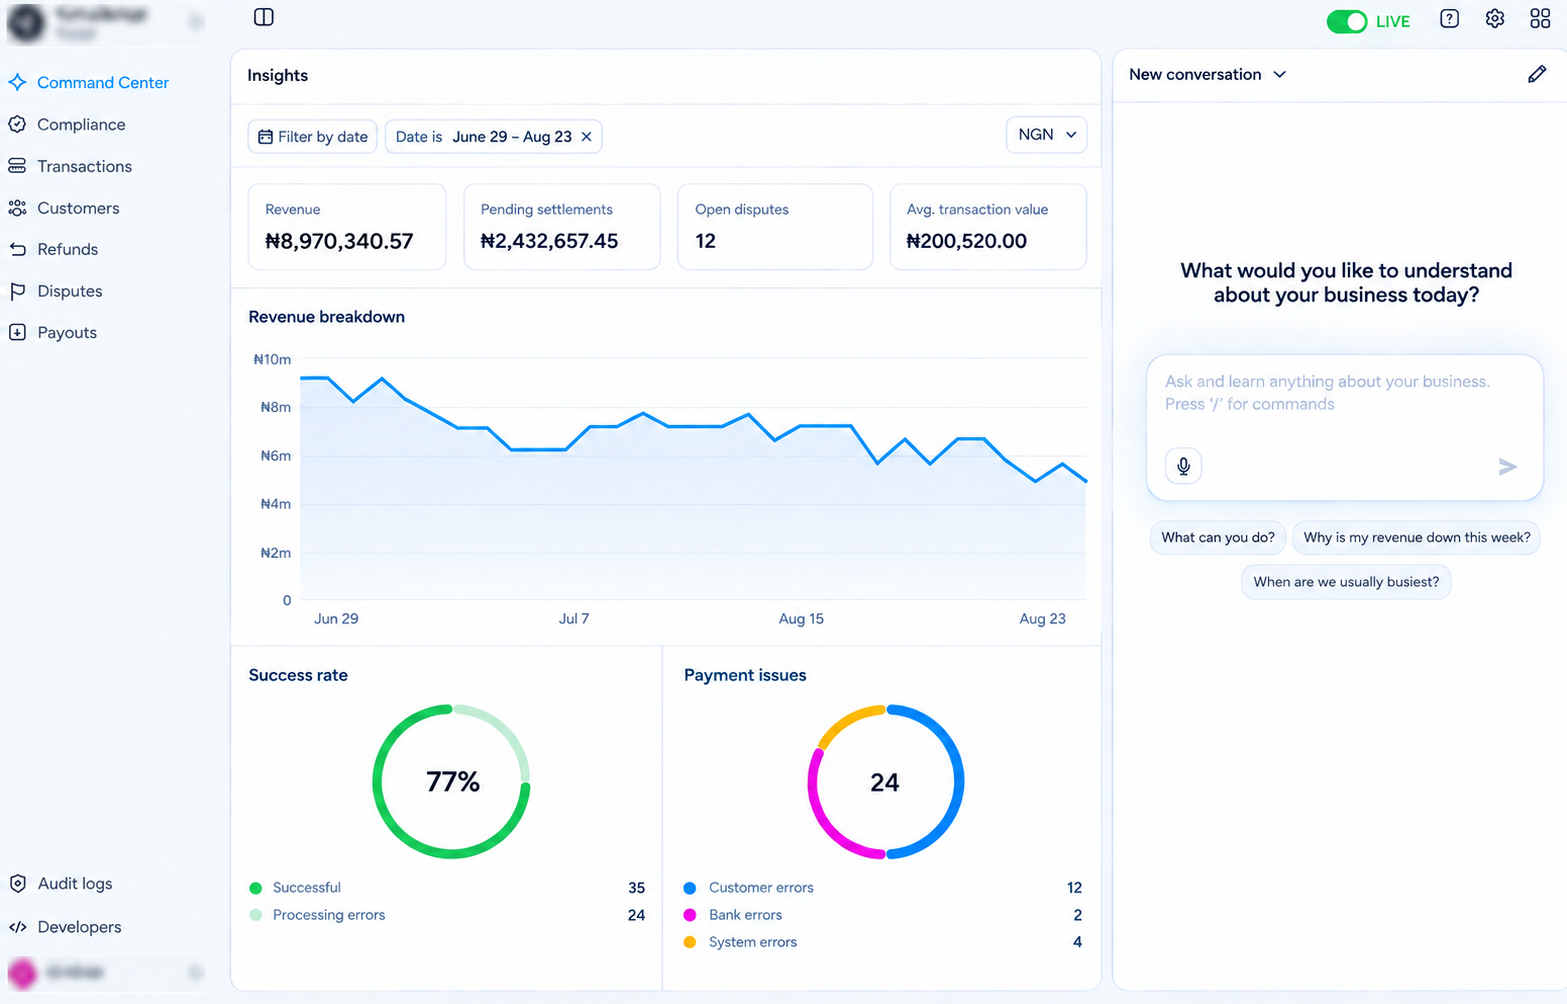The image size is (1567, 1004).
Task: Expand the New conversation dropdown
Action: [x=1279, y=74]
